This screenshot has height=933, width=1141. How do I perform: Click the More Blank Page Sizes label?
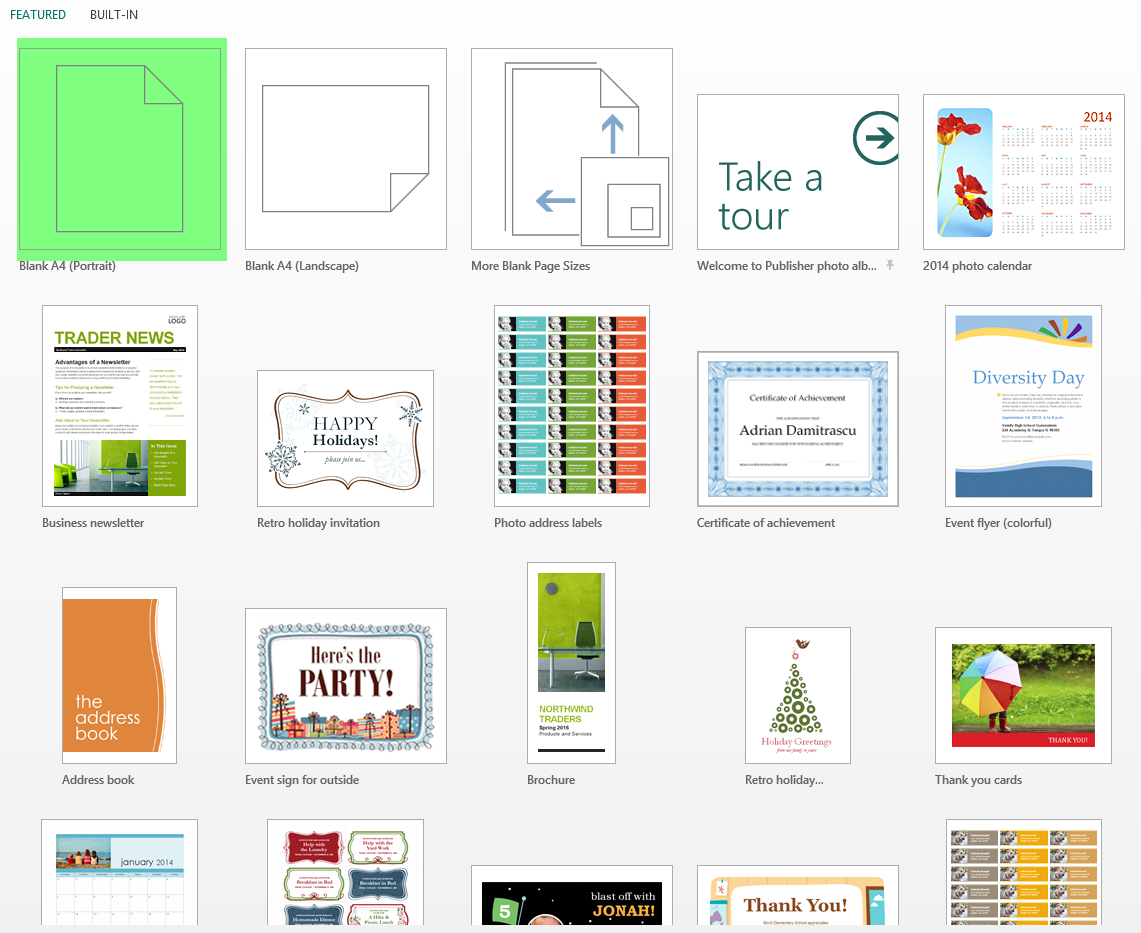tap(530, 266)
